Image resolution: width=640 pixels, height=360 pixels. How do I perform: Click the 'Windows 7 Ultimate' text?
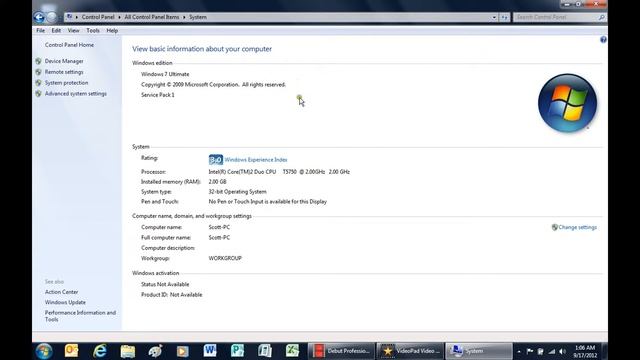coord(165,74)
